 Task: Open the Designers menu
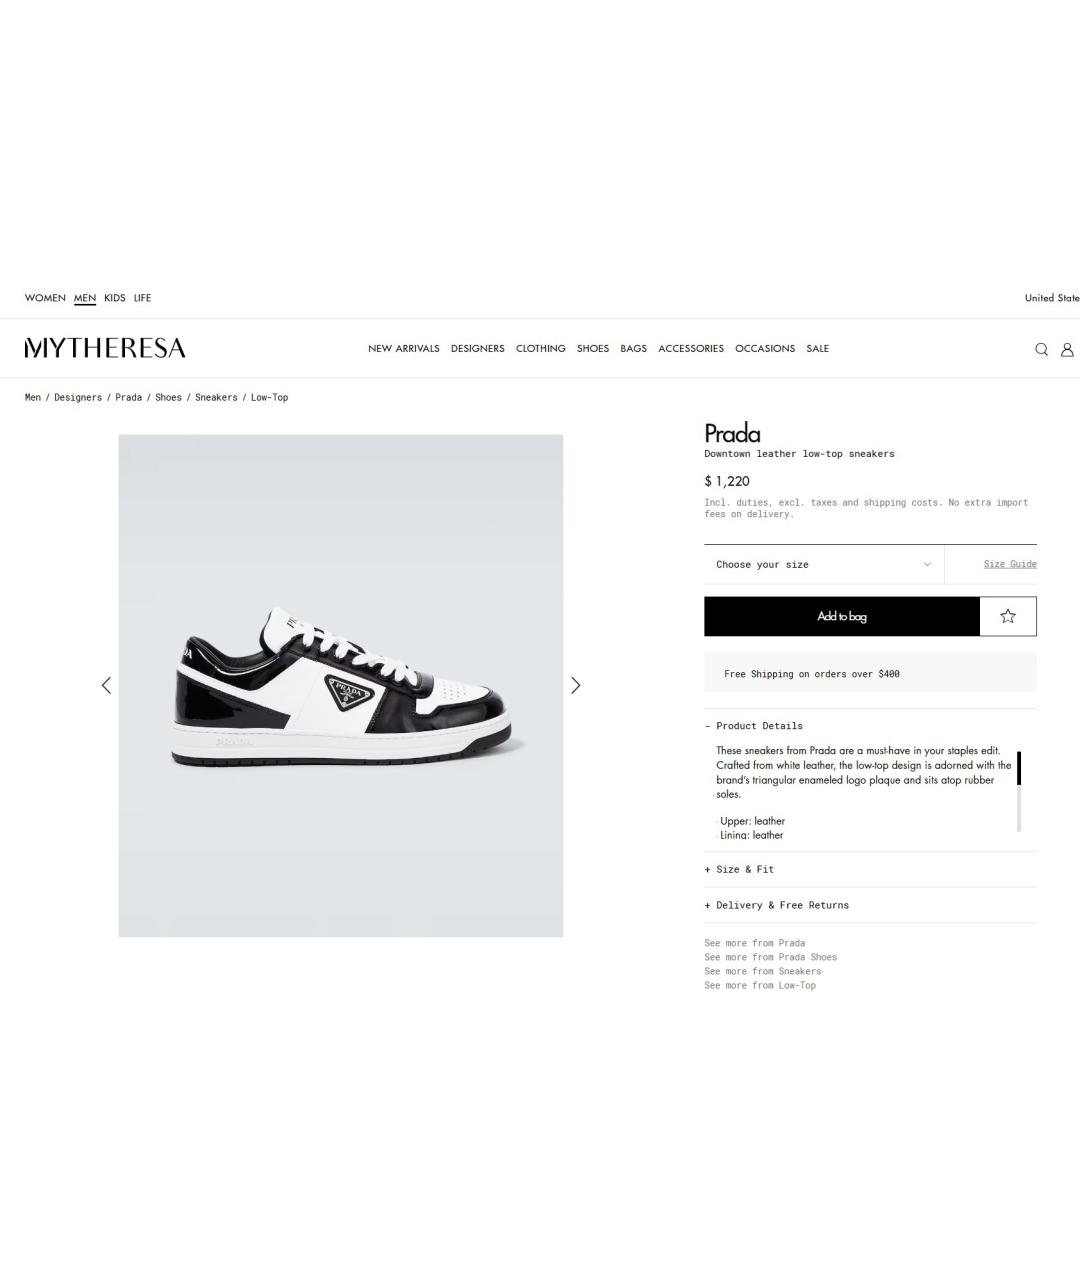(477, 349)
